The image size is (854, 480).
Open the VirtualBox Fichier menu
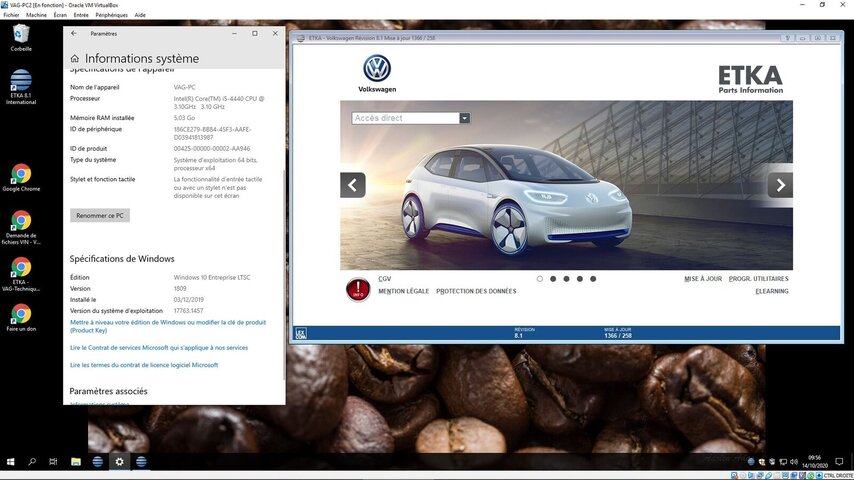tap(11, 15)
